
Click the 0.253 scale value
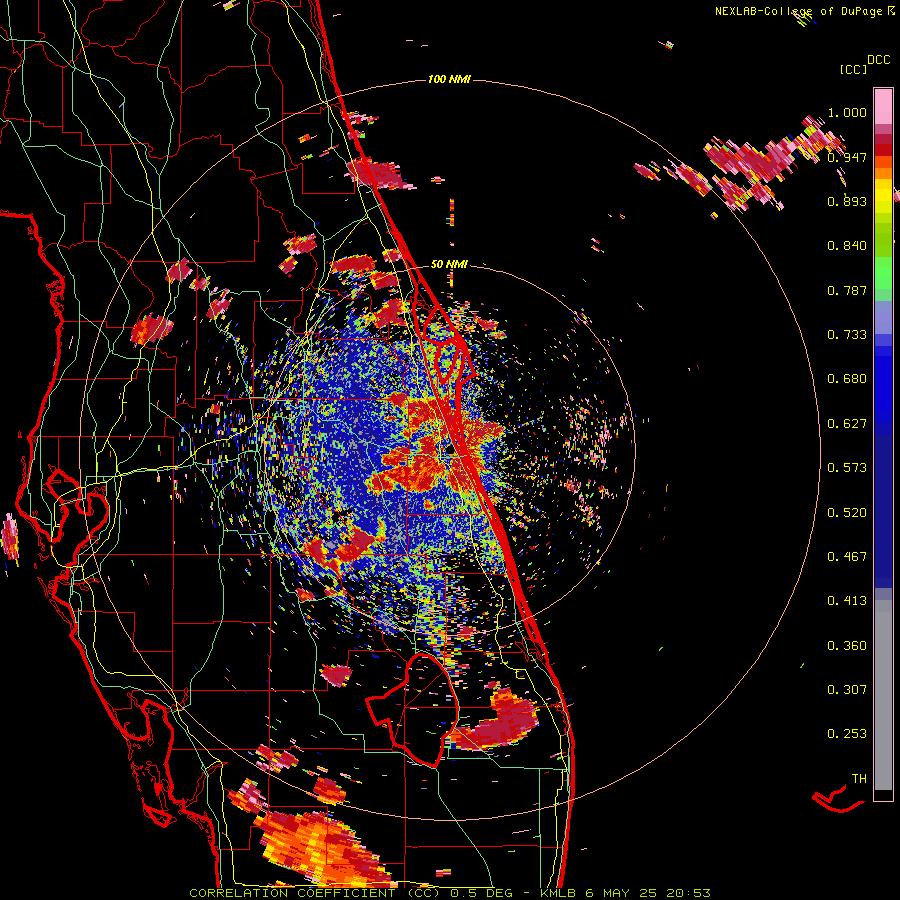tap(847, 734)
